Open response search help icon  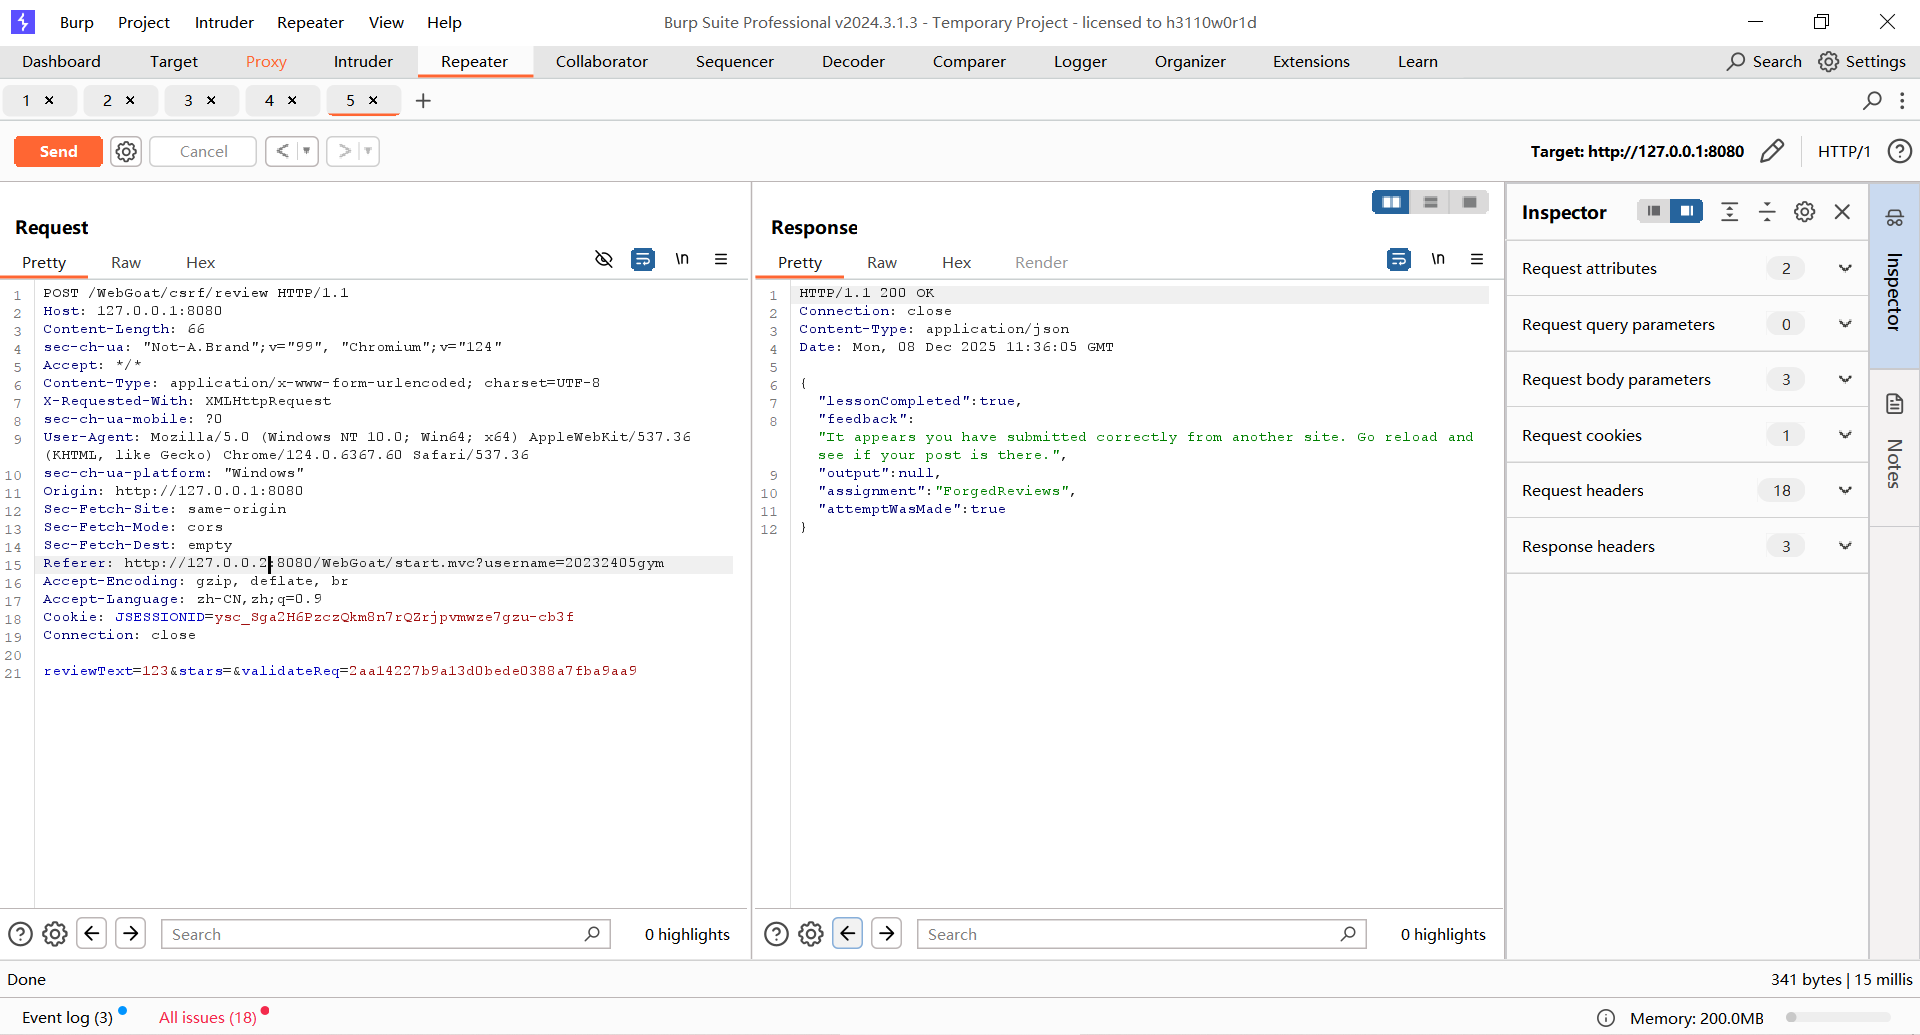coord(776,934)
